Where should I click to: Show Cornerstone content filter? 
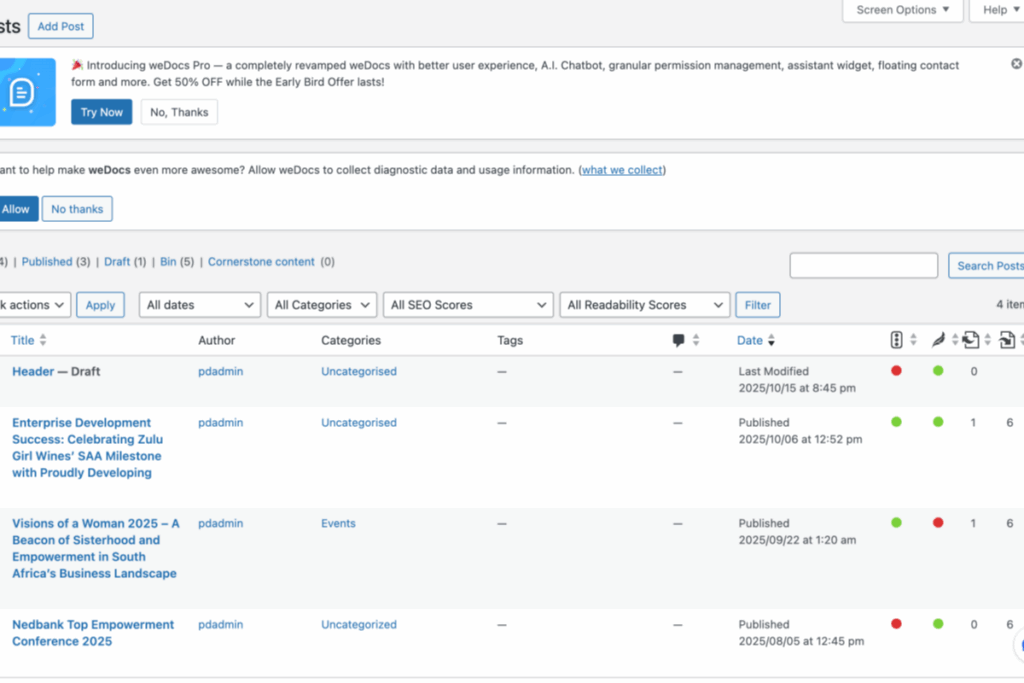point(261,261)
